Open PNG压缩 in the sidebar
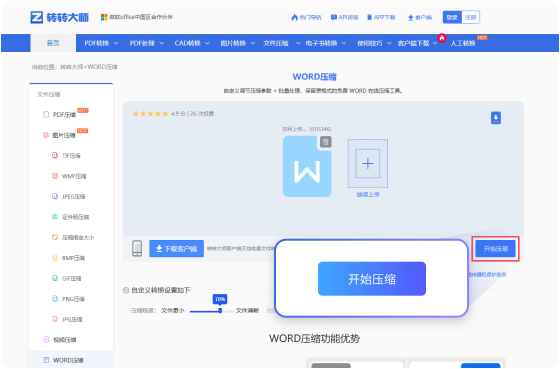Image resolution: width=560 pixels, height=369 pixels. (x=69, y=299)
